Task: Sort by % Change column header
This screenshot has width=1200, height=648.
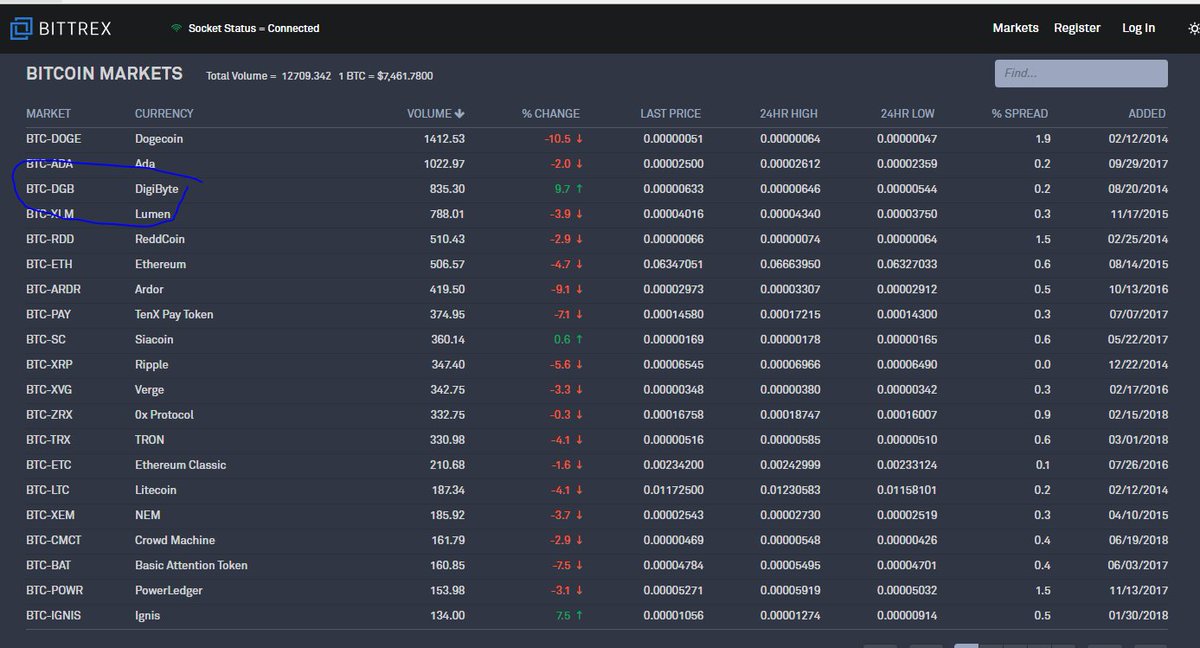Action: 551,114
